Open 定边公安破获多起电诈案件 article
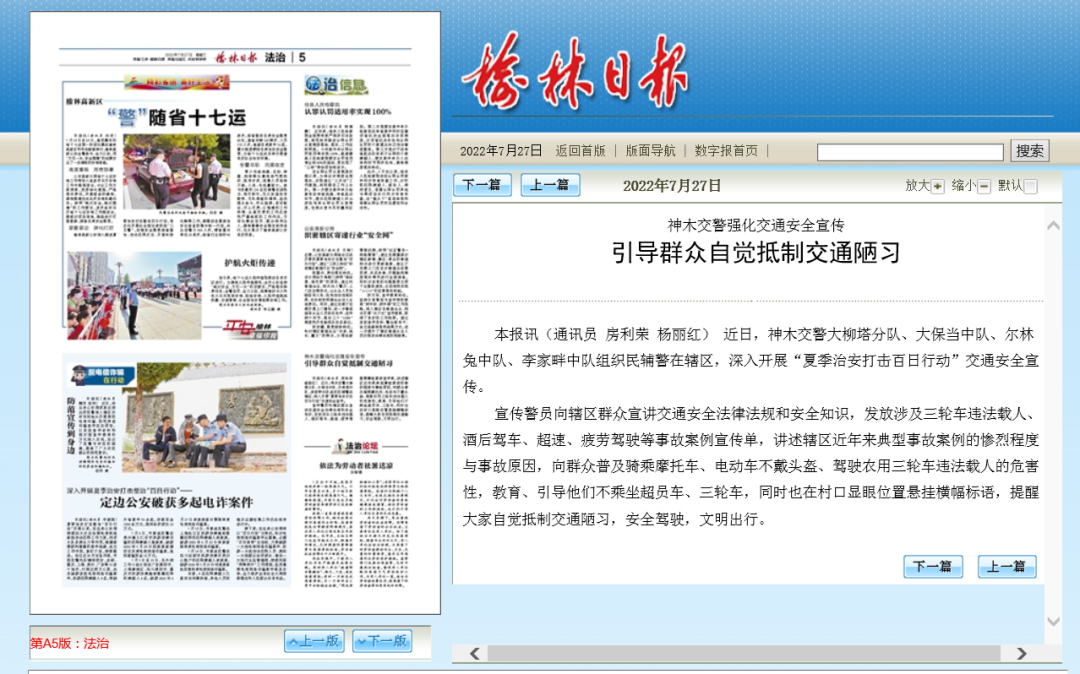Image resolution: width=1080 pixels, height=674 pixels. point(176,502)
